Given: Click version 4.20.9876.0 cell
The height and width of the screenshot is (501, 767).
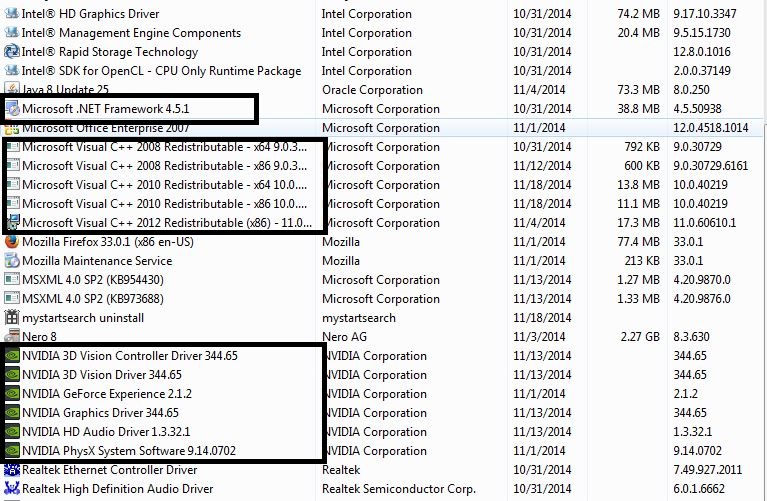Looking at the screenshot, I should pyautogui.click(x=702, y=299).
